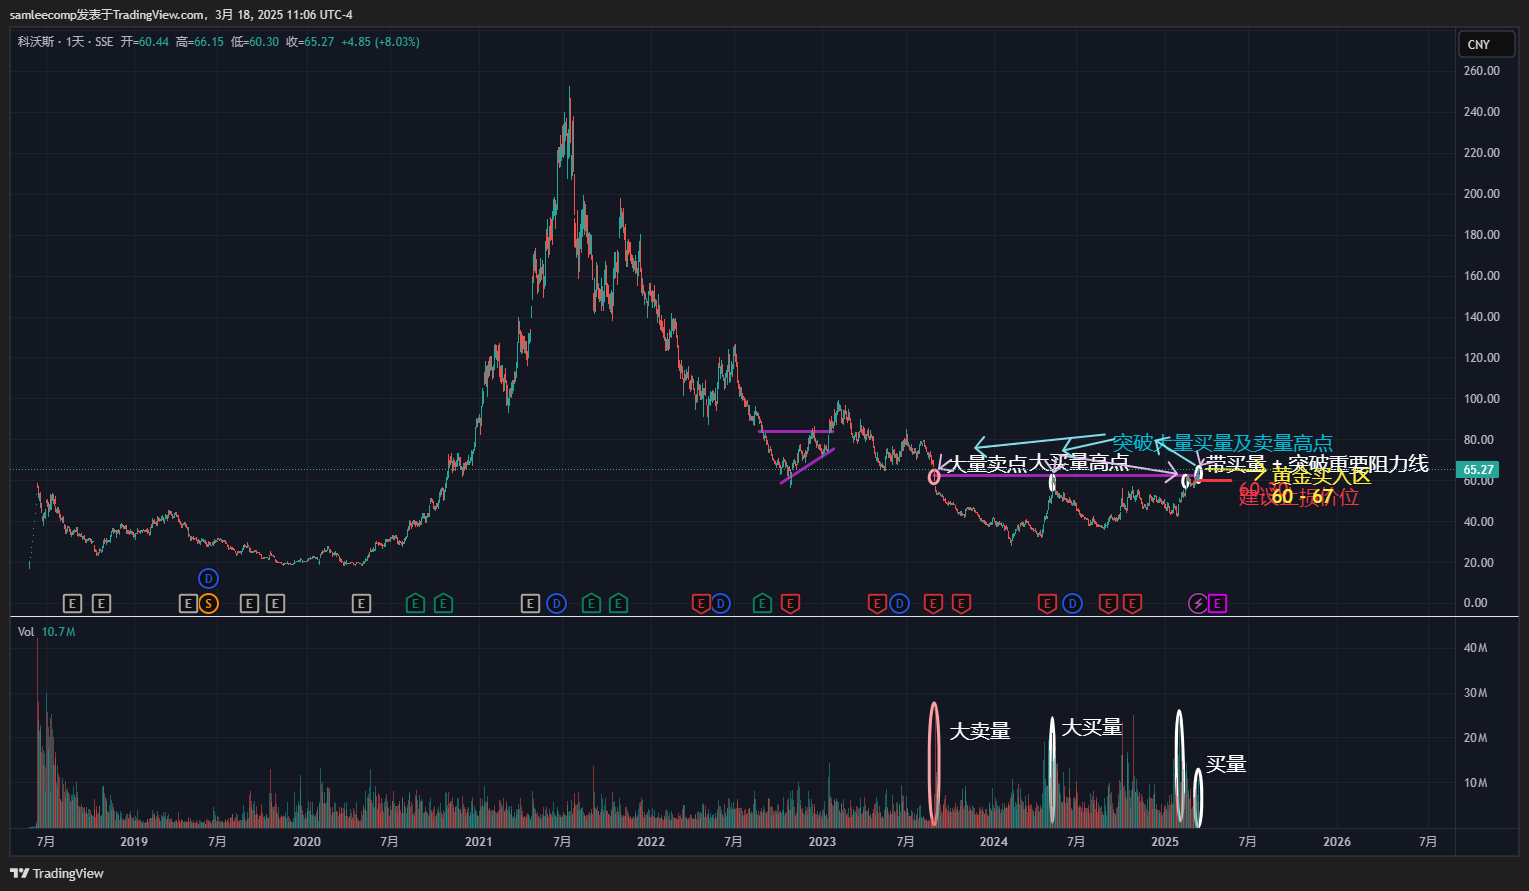
Task: Click the 大卖量 annotation in the volume pane
Action: pyautogui.click(x=980, y=731)
